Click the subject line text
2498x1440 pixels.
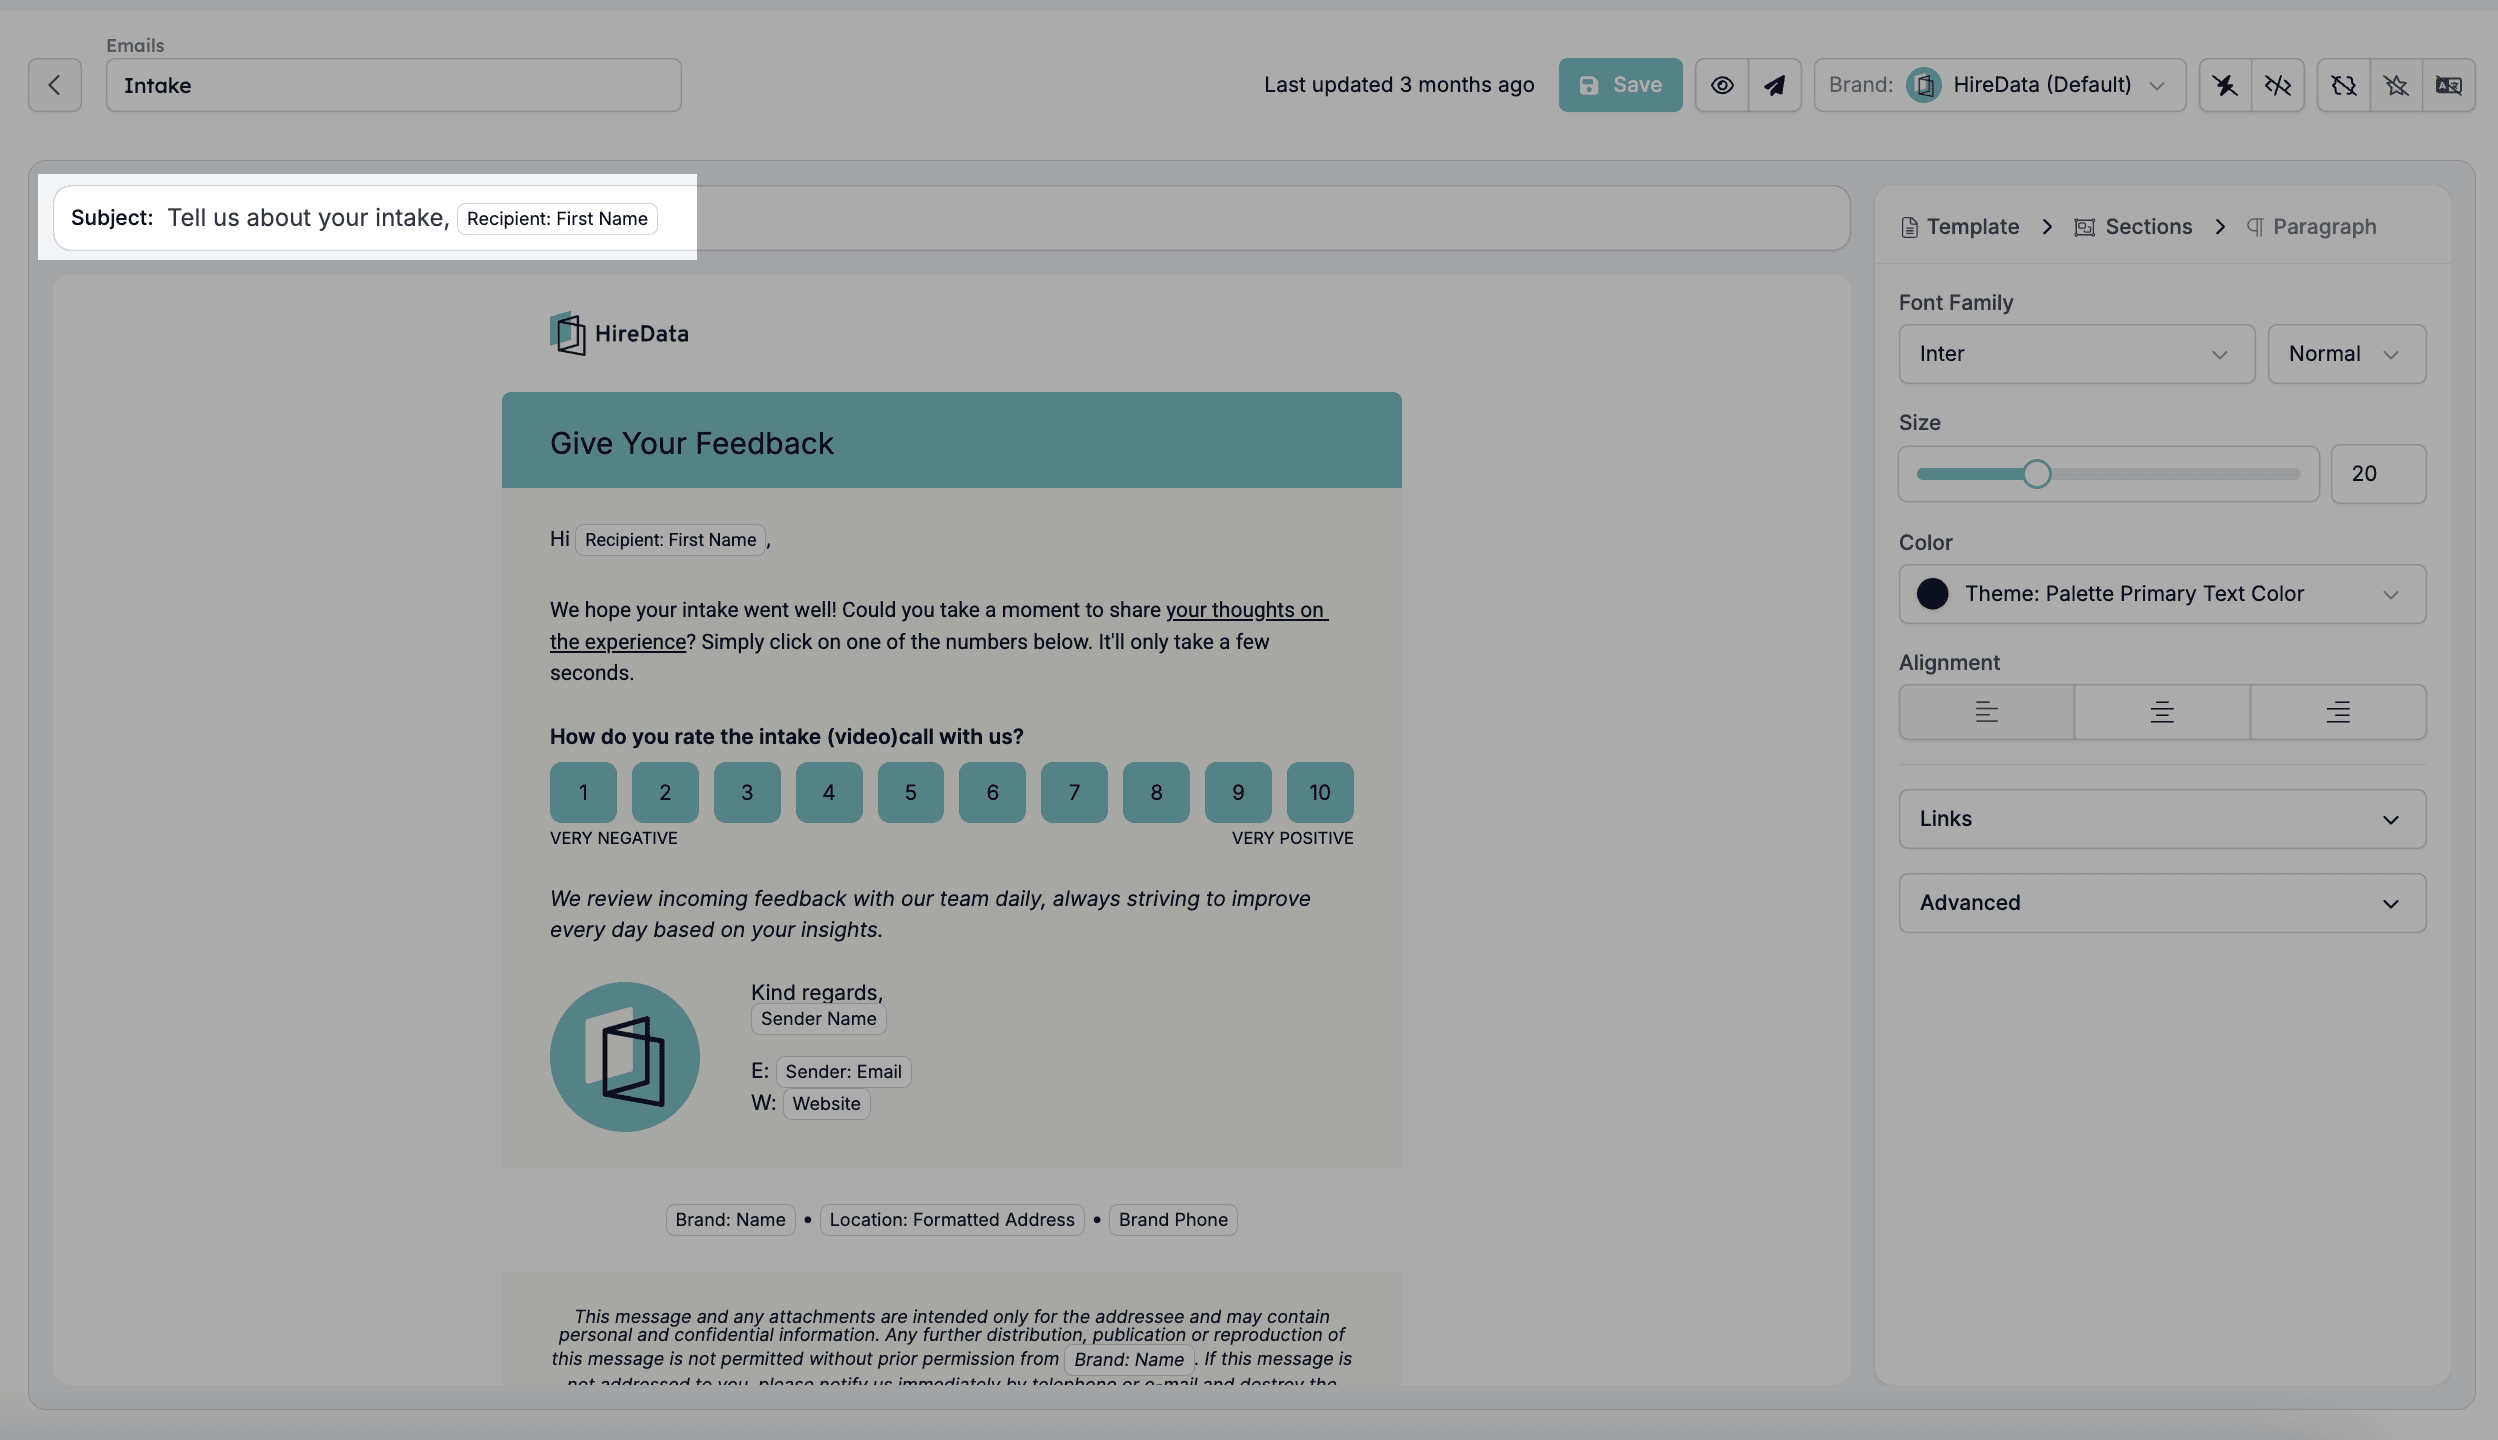(308, 218)
